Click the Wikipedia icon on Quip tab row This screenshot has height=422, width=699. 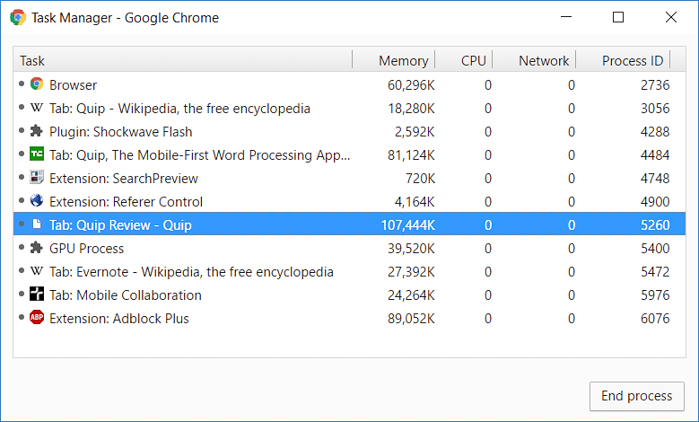pos(37,108)
